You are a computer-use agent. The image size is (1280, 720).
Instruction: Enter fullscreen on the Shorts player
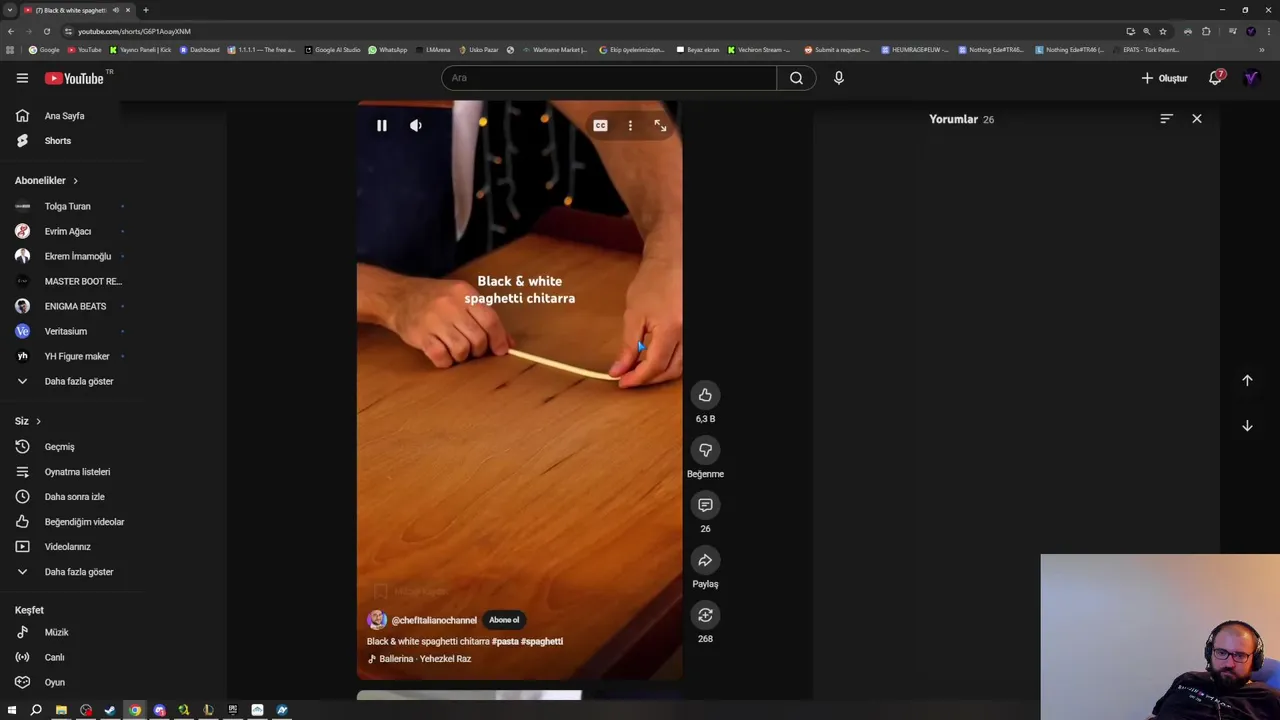click(x=660, y=125)
